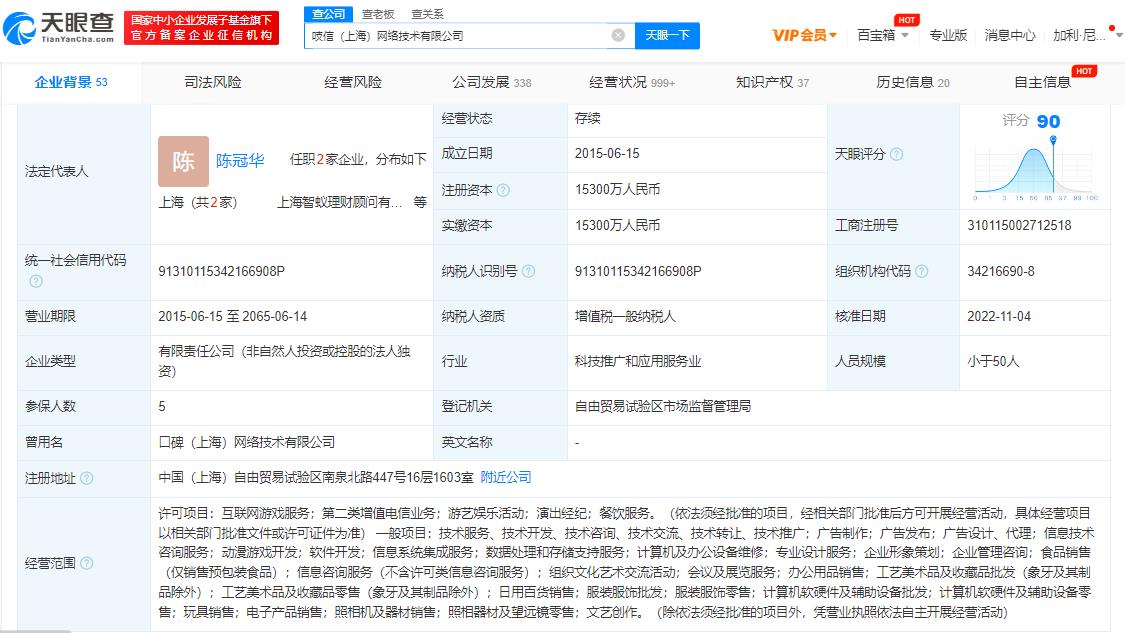Open the 附近公司 nearby companies link

pyautogui.click(x=506, y=477)
